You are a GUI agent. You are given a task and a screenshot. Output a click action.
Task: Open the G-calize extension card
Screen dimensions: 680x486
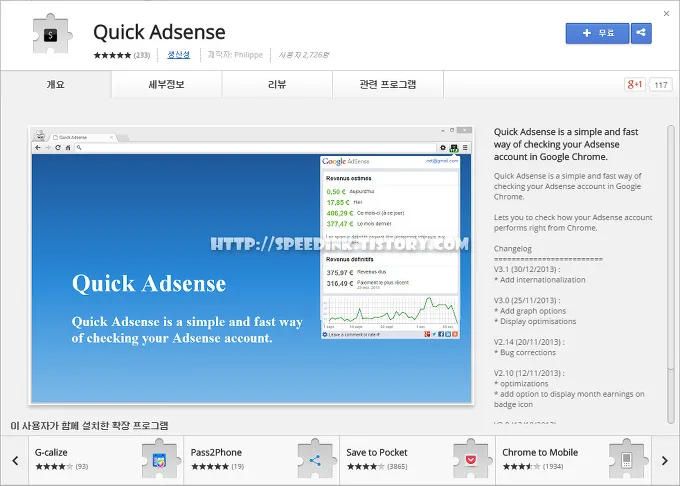tap(106, 460)
